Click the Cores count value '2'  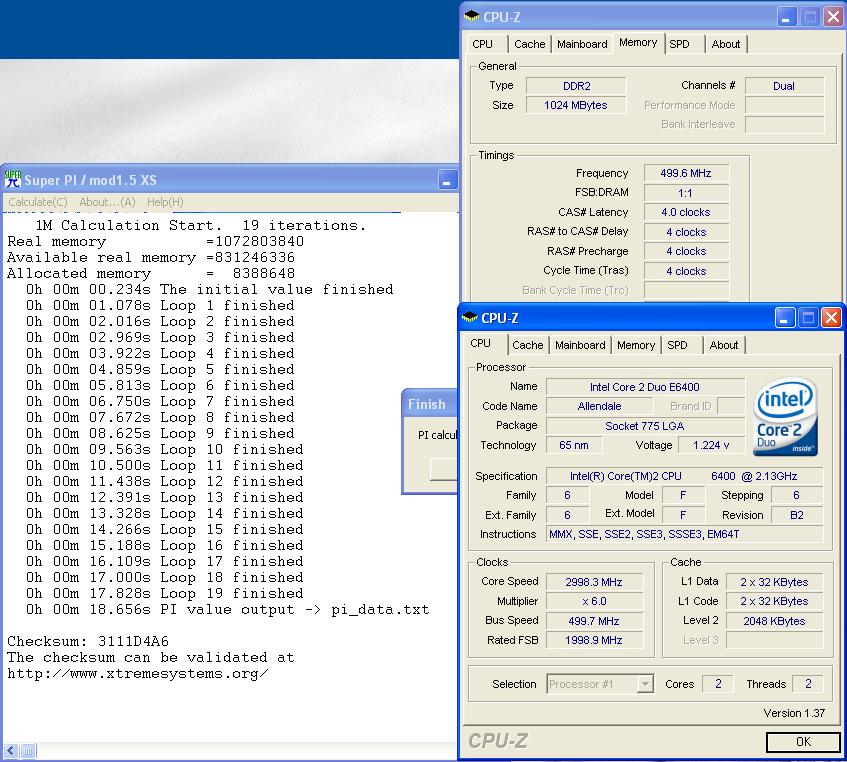point(718,684)
